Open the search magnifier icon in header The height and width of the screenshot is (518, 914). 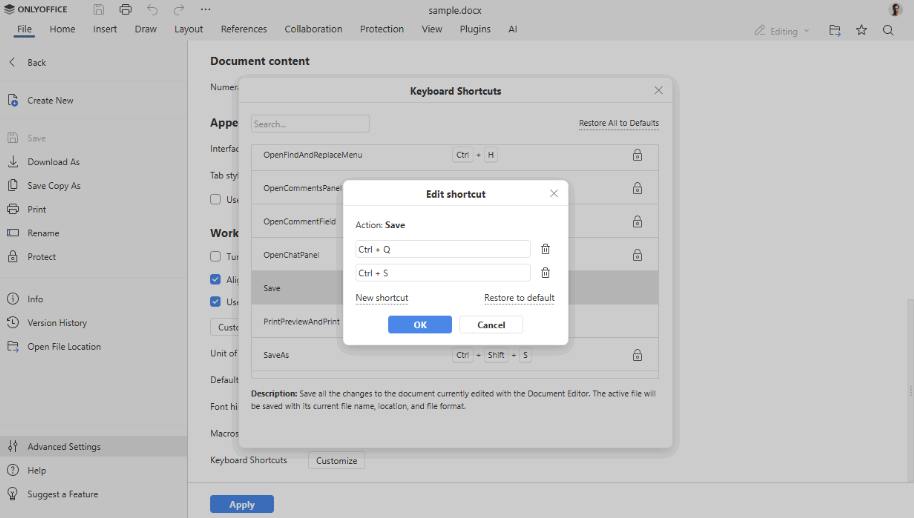[888, 30]
